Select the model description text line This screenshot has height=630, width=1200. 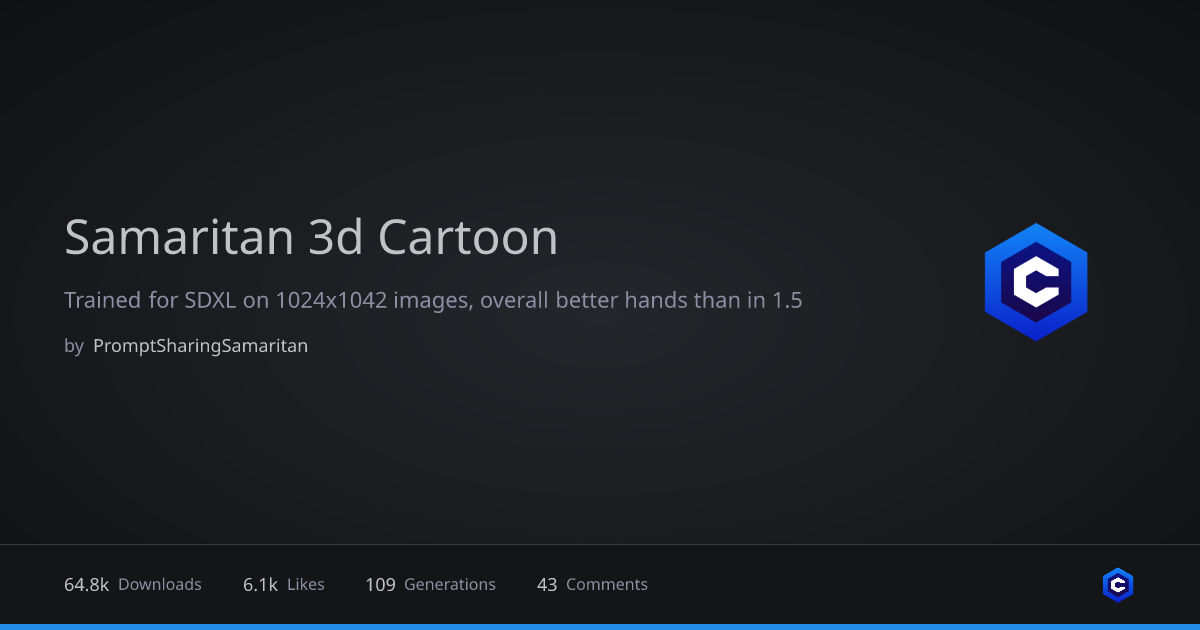tap(433, 300)
